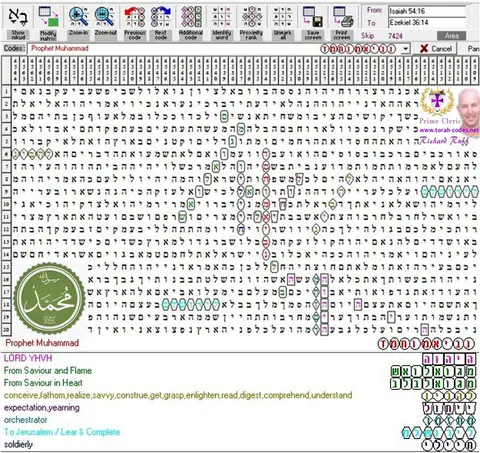The height and width of the screenshot is (453, 480).
Task: Select the expectation, yearning legend entry
Action: [x=42, y=408]
